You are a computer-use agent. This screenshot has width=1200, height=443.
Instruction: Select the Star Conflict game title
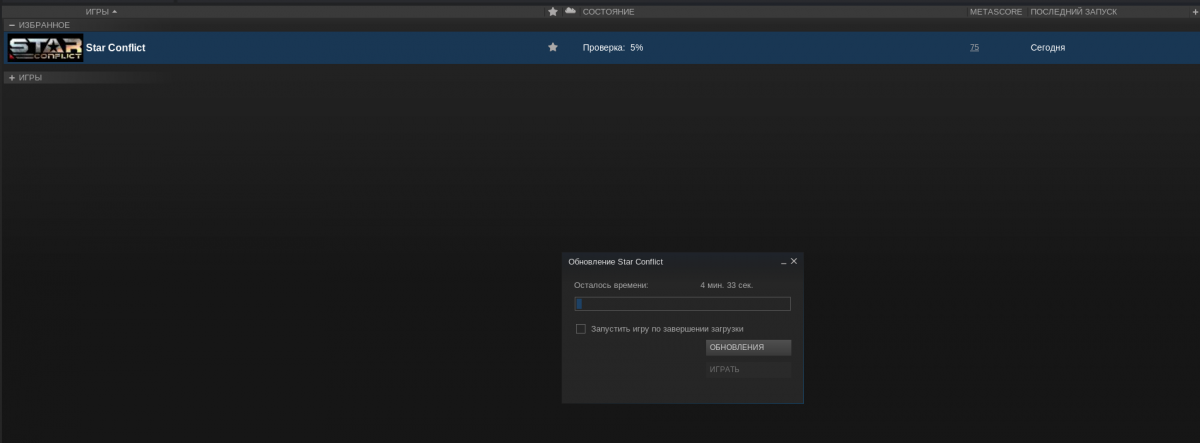click(116, 48)
